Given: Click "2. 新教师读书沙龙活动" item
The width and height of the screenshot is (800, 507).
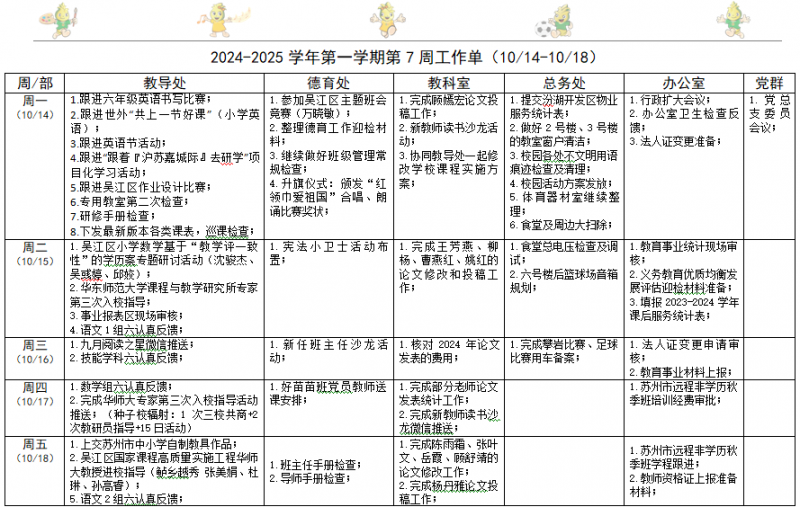Looking at the screenshot, I should (x=448, y=134).
